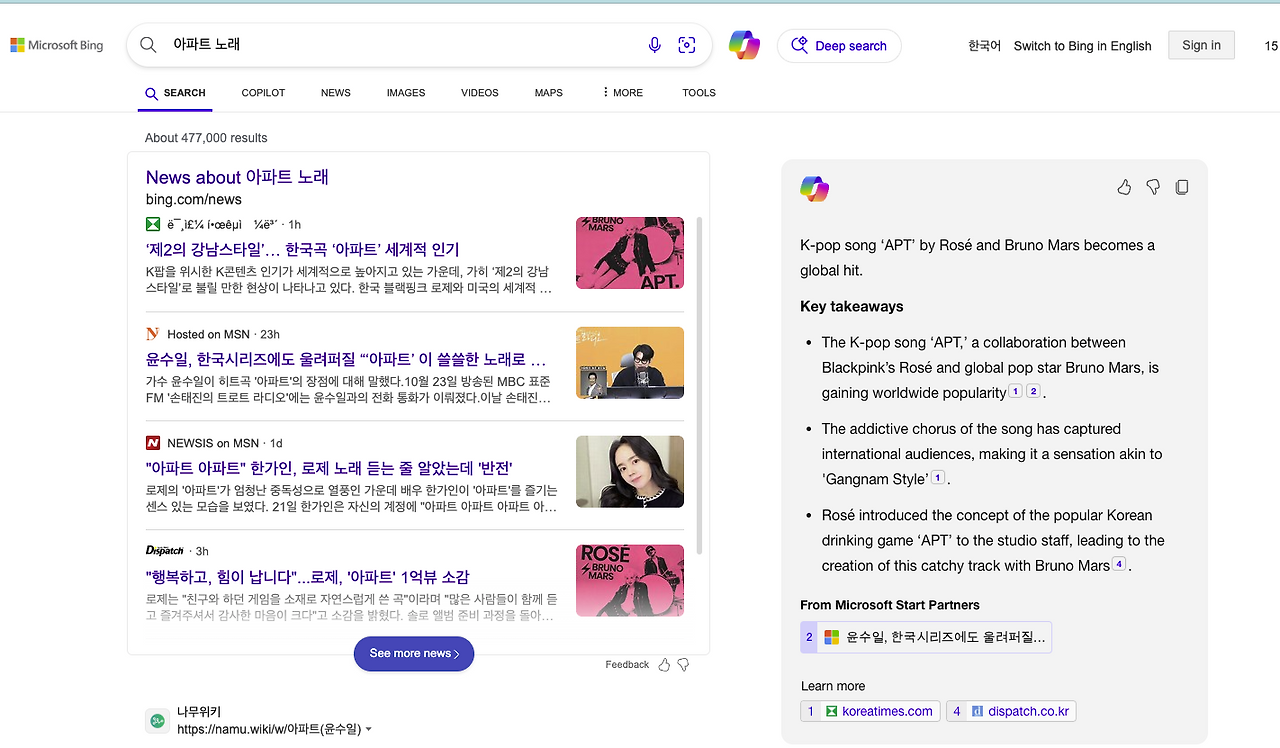Go to the IMAGES tab
This screenshot has height=748, width=1280.
[x=406, y=93]
